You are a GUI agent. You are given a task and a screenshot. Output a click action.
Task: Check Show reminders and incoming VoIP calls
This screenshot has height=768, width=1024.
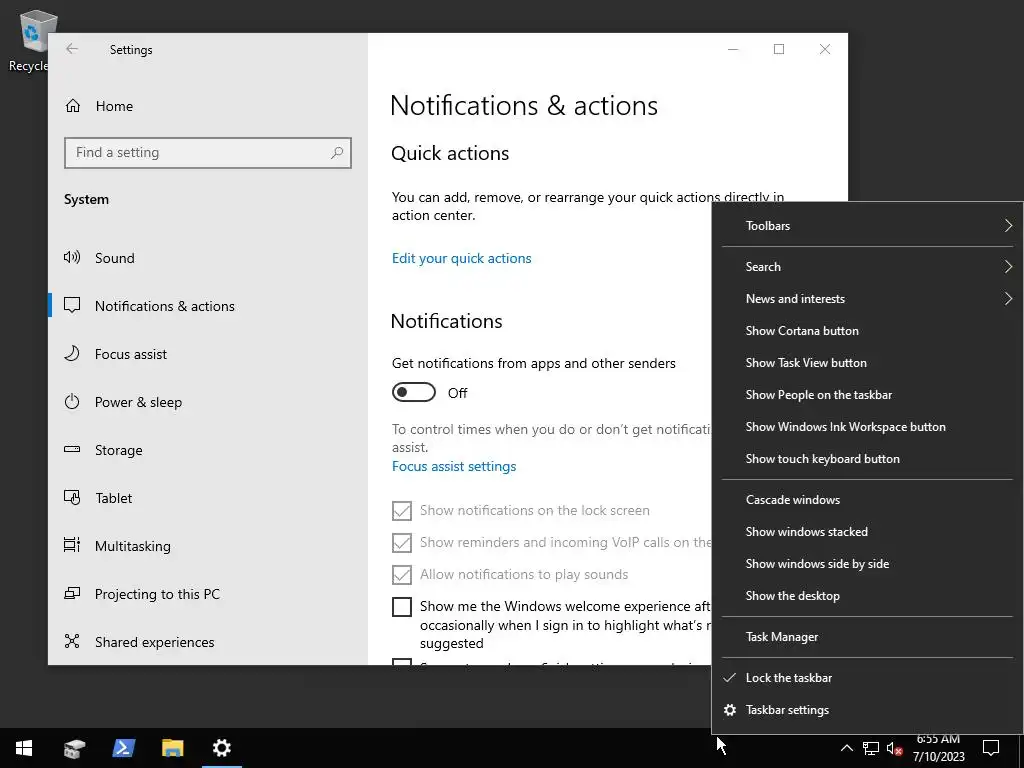[402, 543]
